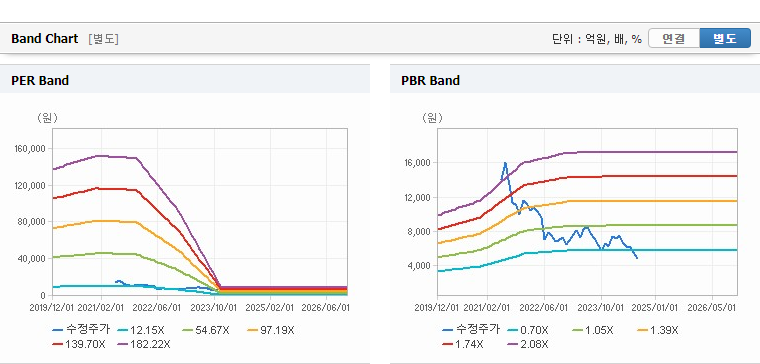Screen dimensions: 760x364
Task: Toggle 0.70X series in PBR legend
Action: [528, 331]
